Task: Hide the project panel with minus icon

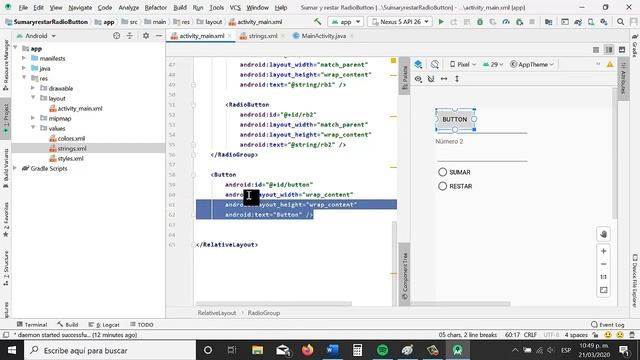Action: [159, 36]
